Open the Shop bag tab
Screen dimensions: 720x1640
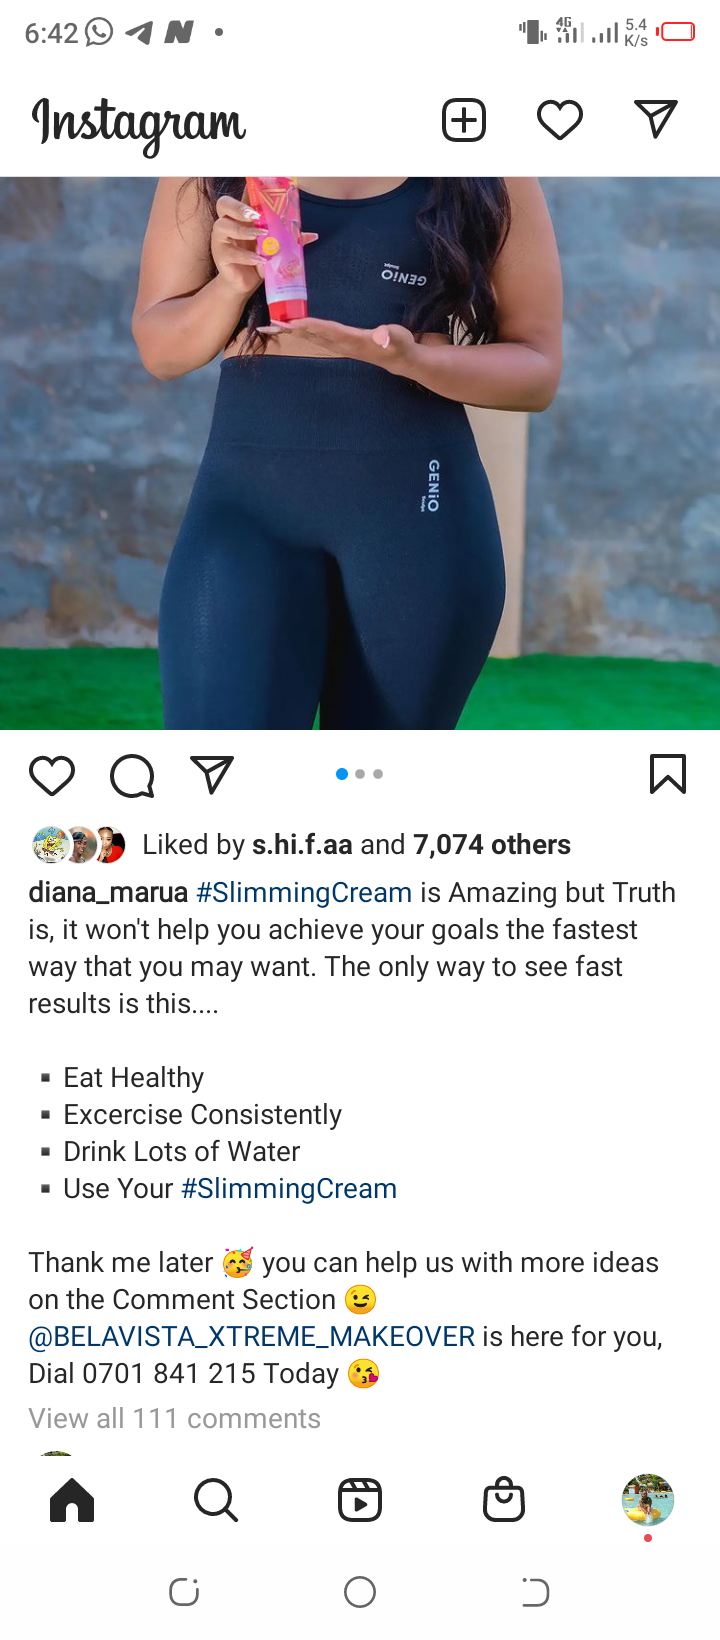[504, 1500]
